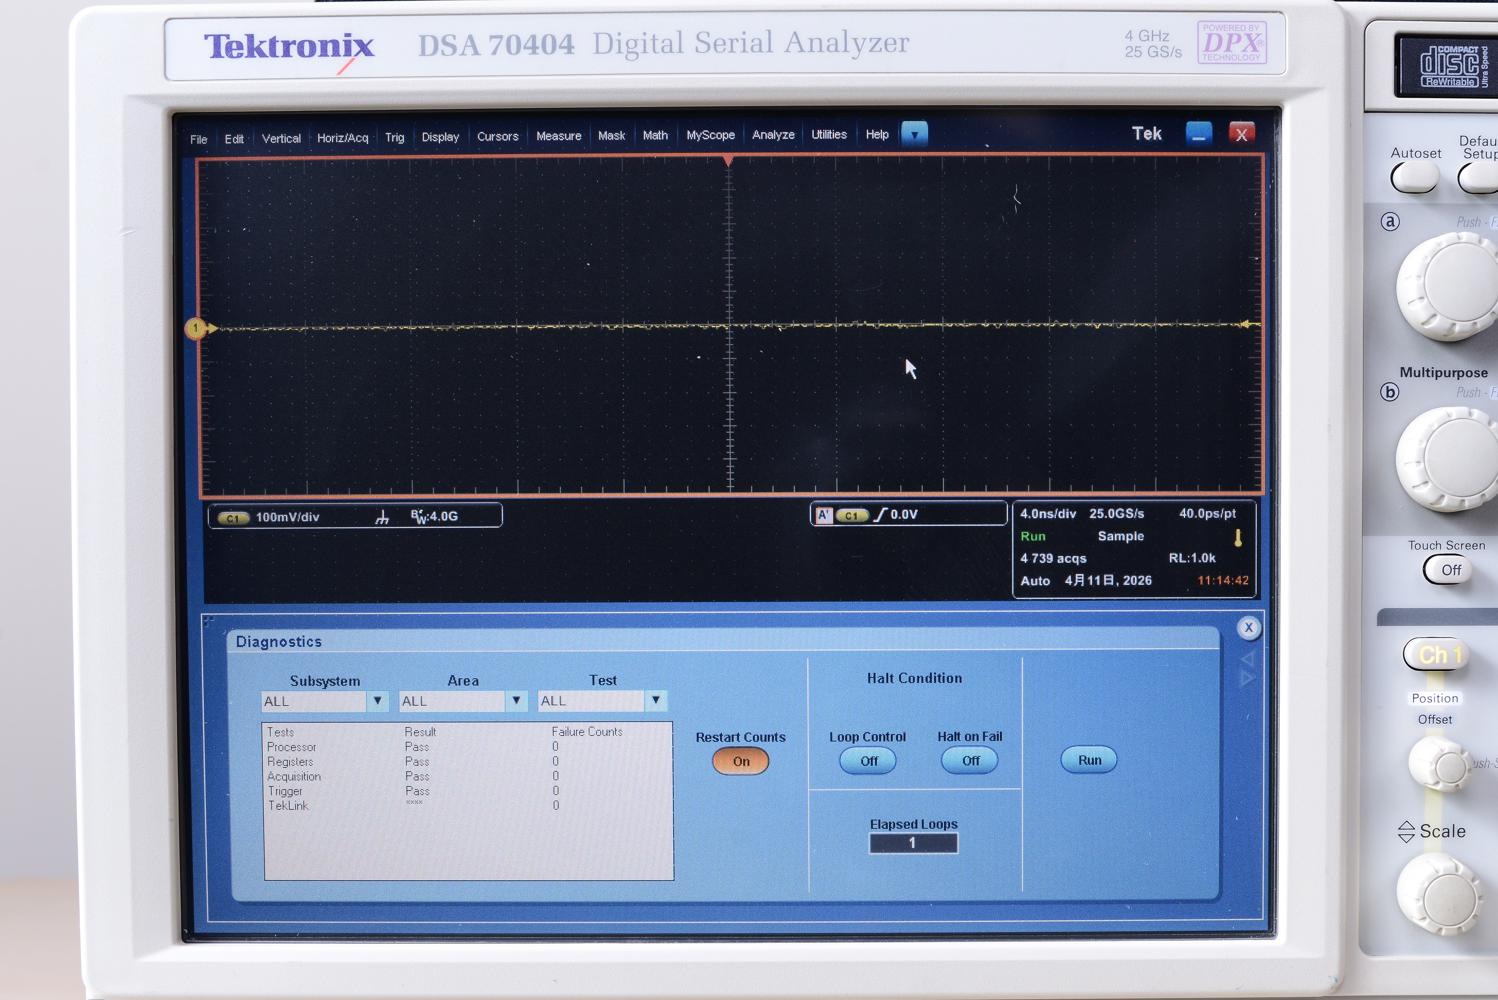Open the Vertical menu
1498x1000 pixels.
281,138
